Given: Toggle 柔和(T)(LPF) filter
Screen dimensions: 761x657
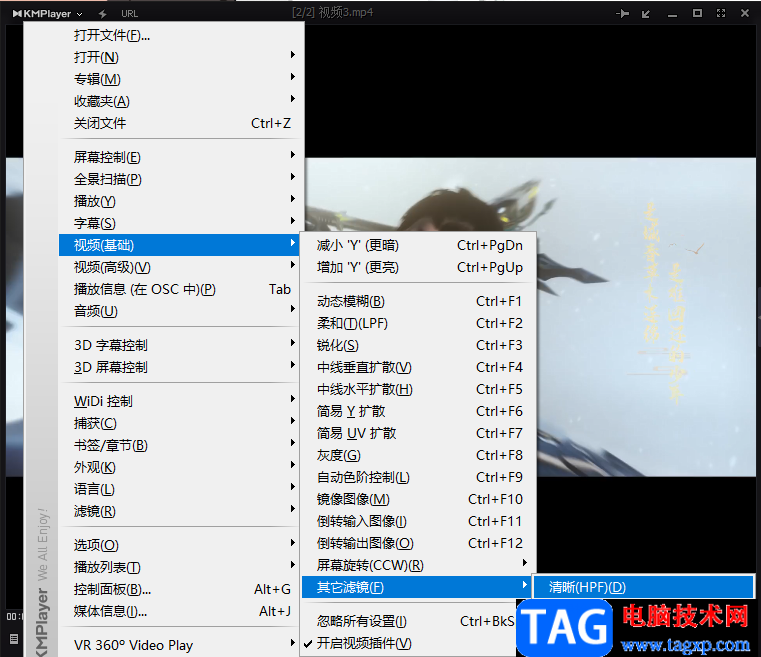Looking at the screenshot, I should tap(419, 323).
